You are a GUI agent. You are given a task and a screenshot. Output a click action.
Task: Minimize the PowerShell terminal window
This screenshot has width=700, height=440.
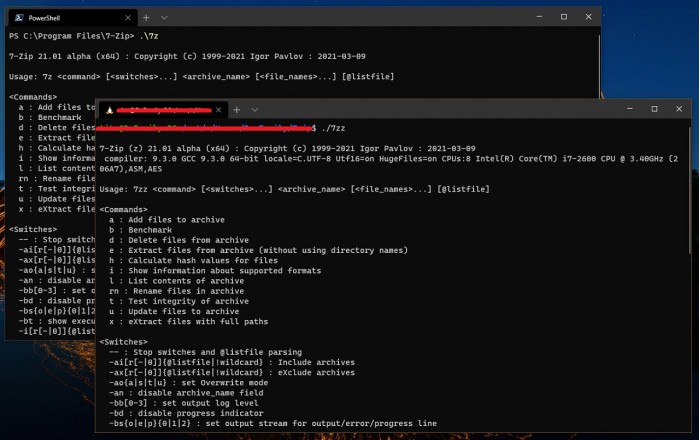pos(539,17)
